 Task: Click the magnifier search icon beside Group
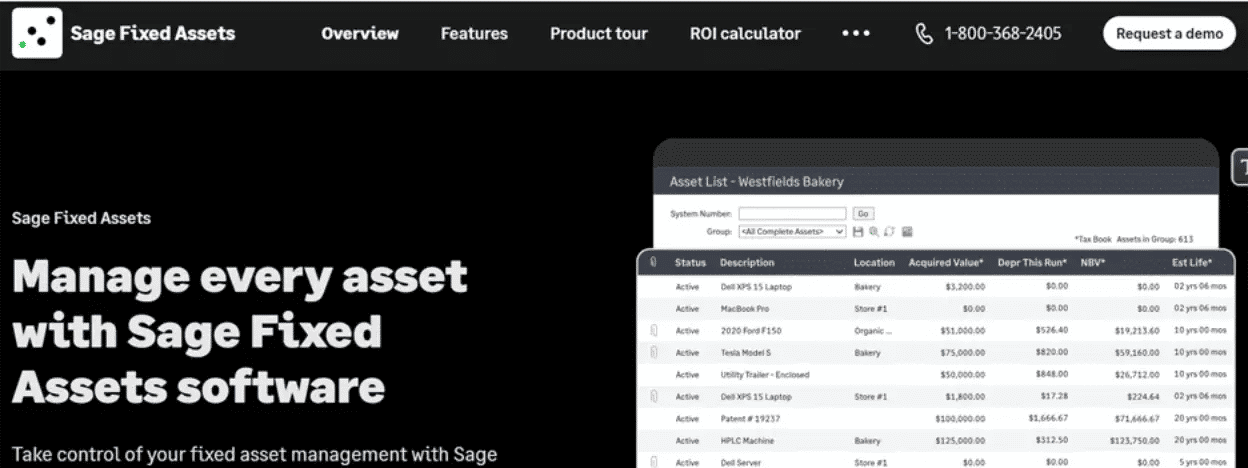874,231
